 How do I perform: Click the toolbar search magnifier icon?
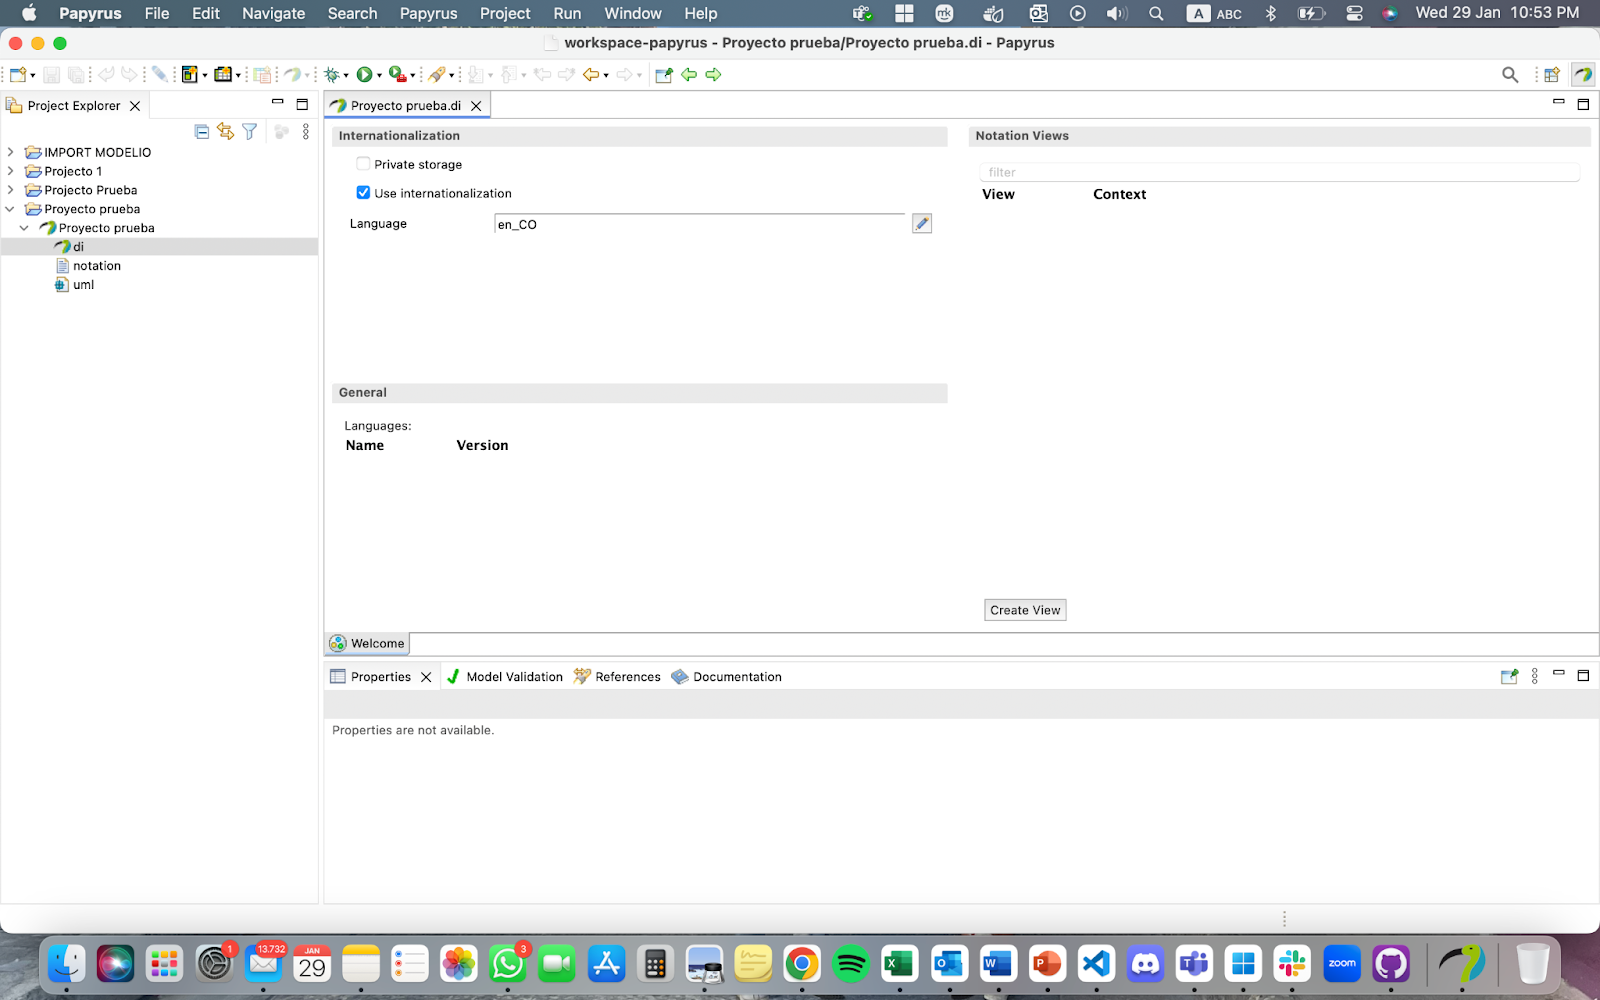coord(1510,75)
